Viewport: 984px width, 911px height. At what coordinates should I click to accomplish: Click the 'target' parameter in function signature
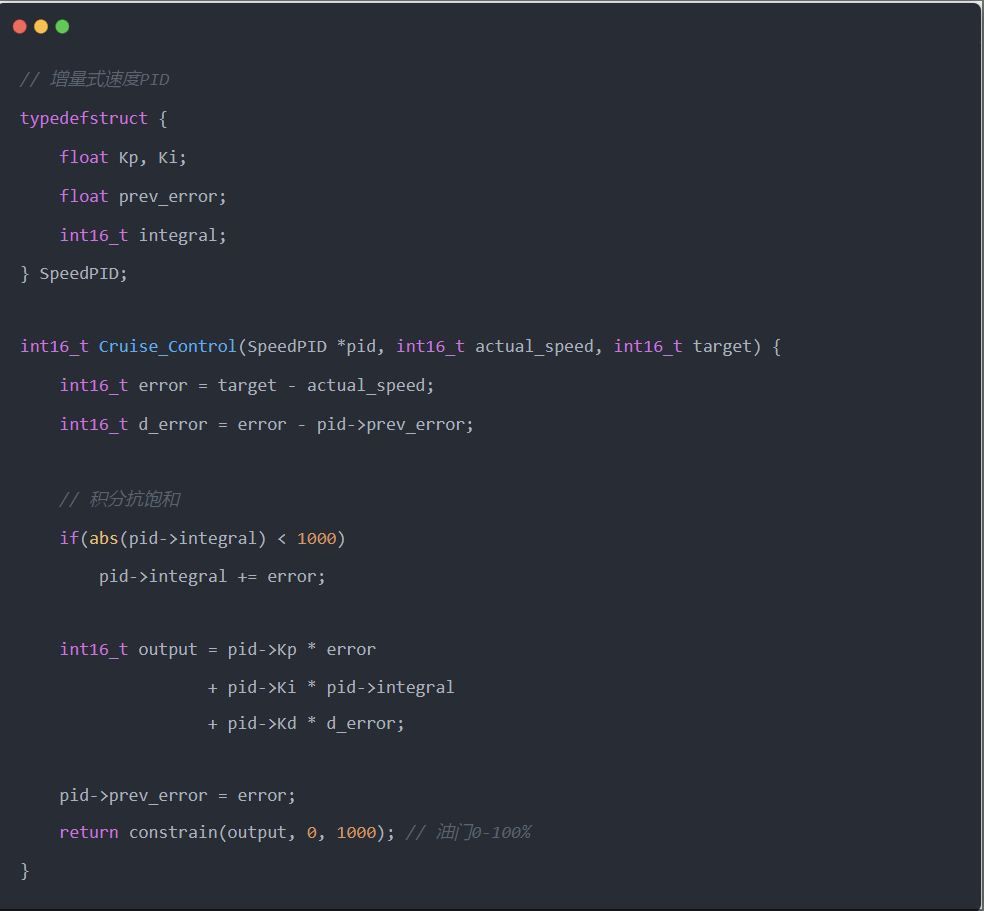(x=722, y=346)
